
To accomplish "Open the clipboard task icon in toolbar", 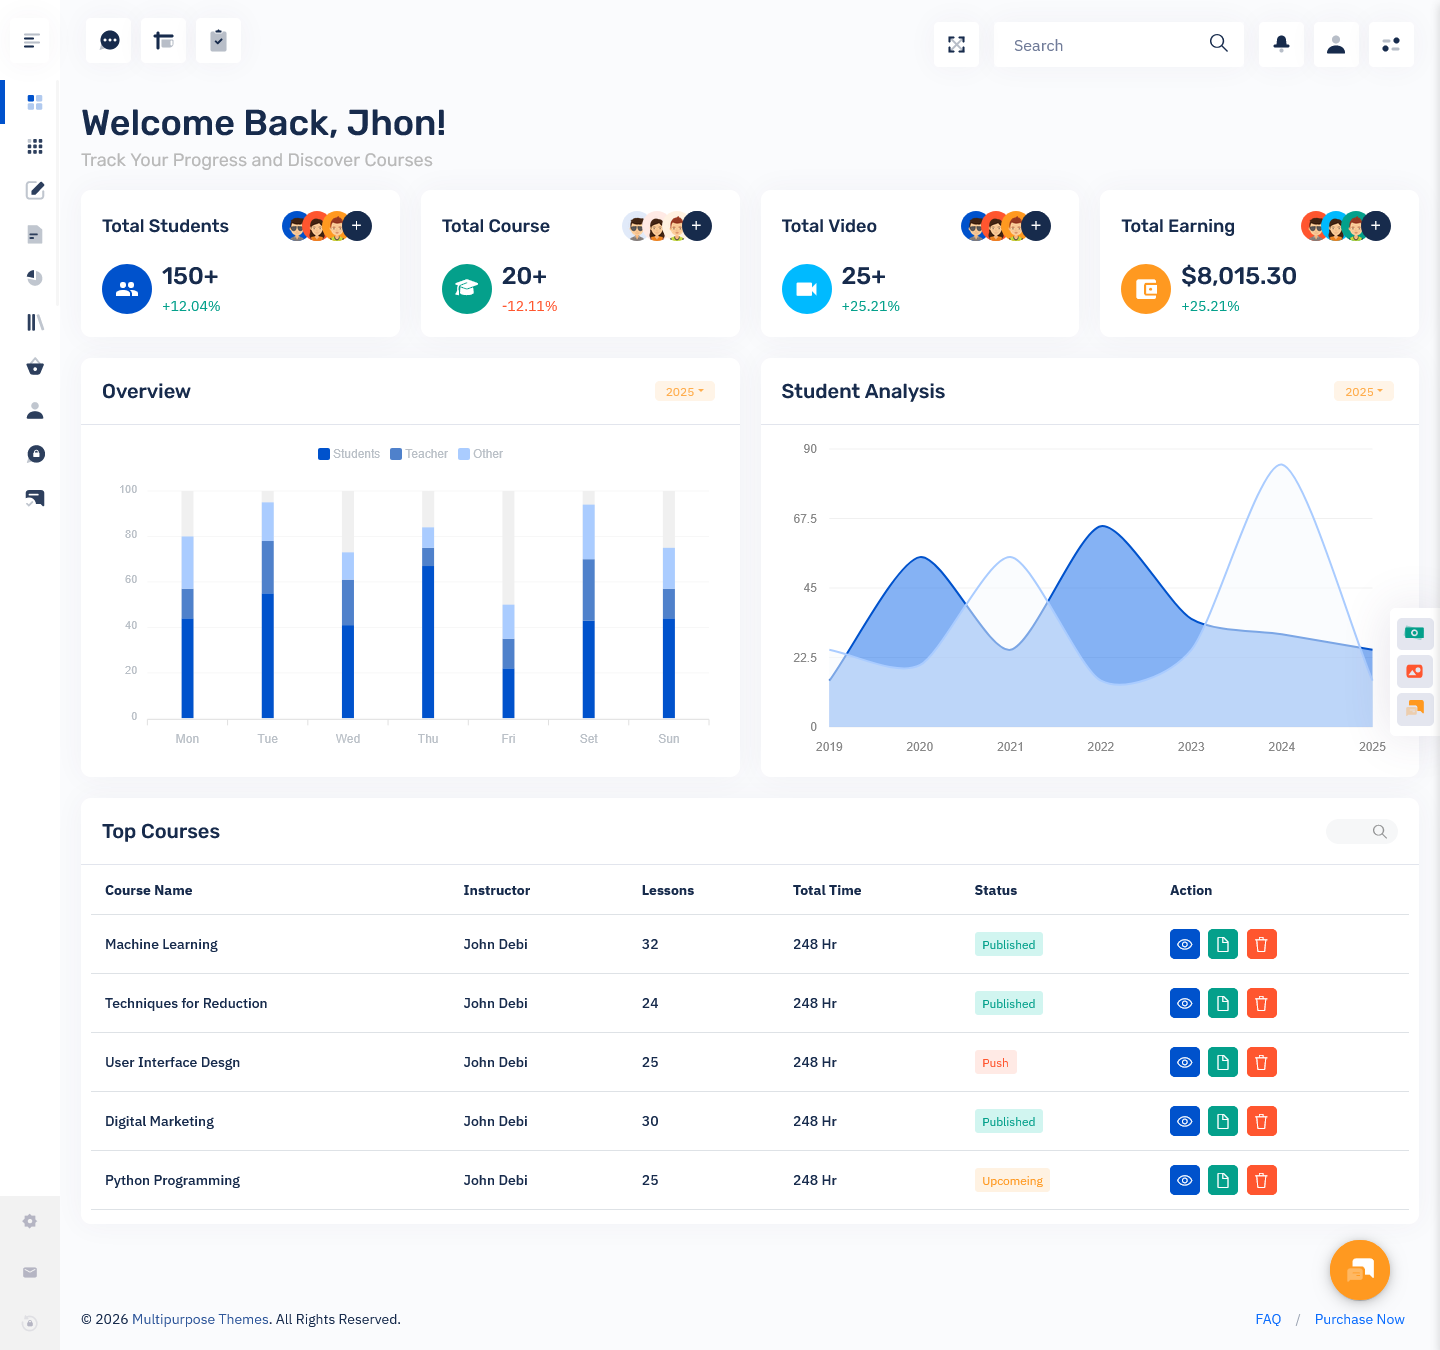I will [x=218, y=40].
